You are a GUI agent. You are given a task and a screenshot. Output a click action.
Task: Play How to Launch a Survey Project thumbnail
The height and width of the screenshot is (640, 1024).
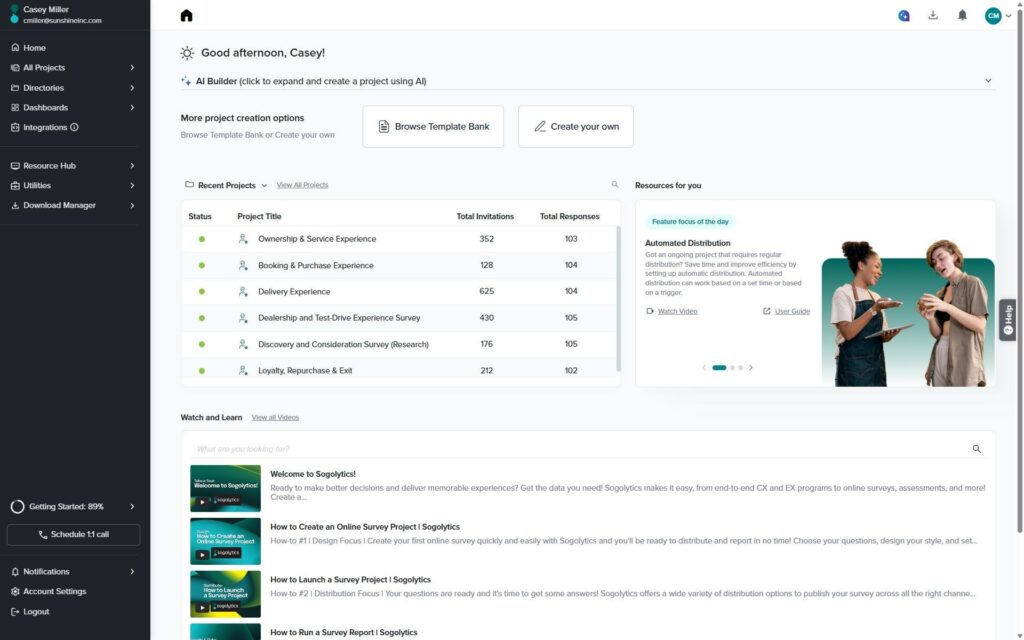tap(225, 594)
